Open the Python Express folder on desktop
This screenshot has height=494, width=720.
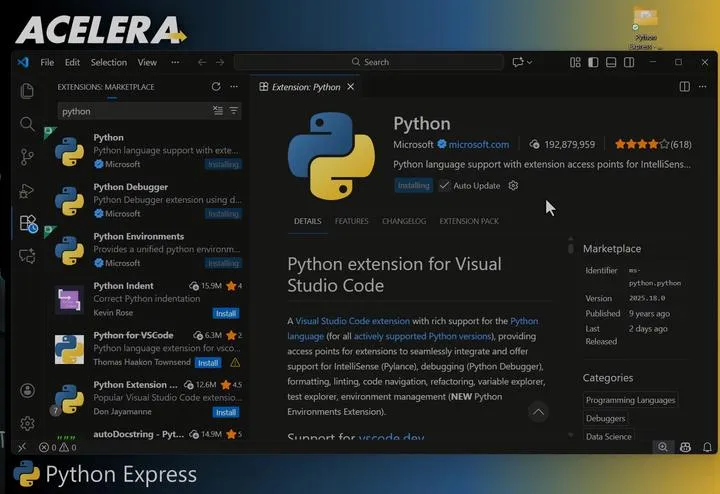[x=646, y=27]
